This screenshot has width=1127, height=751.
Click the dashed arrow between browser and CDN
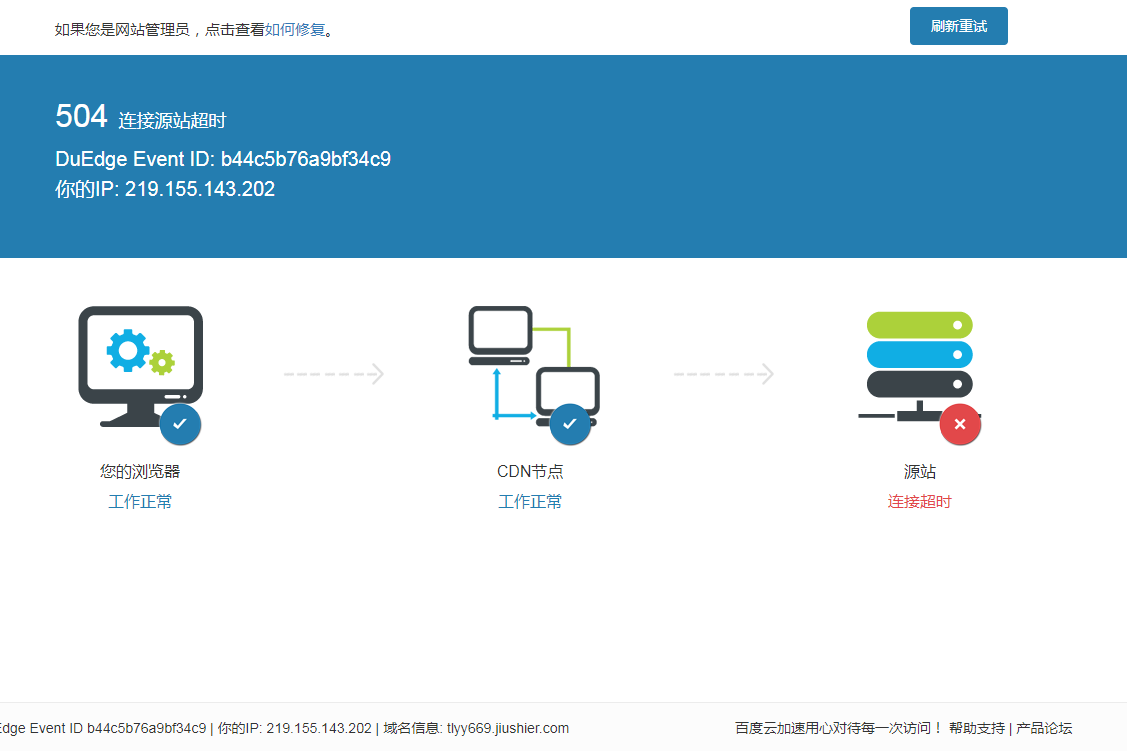tap(334, 374)
